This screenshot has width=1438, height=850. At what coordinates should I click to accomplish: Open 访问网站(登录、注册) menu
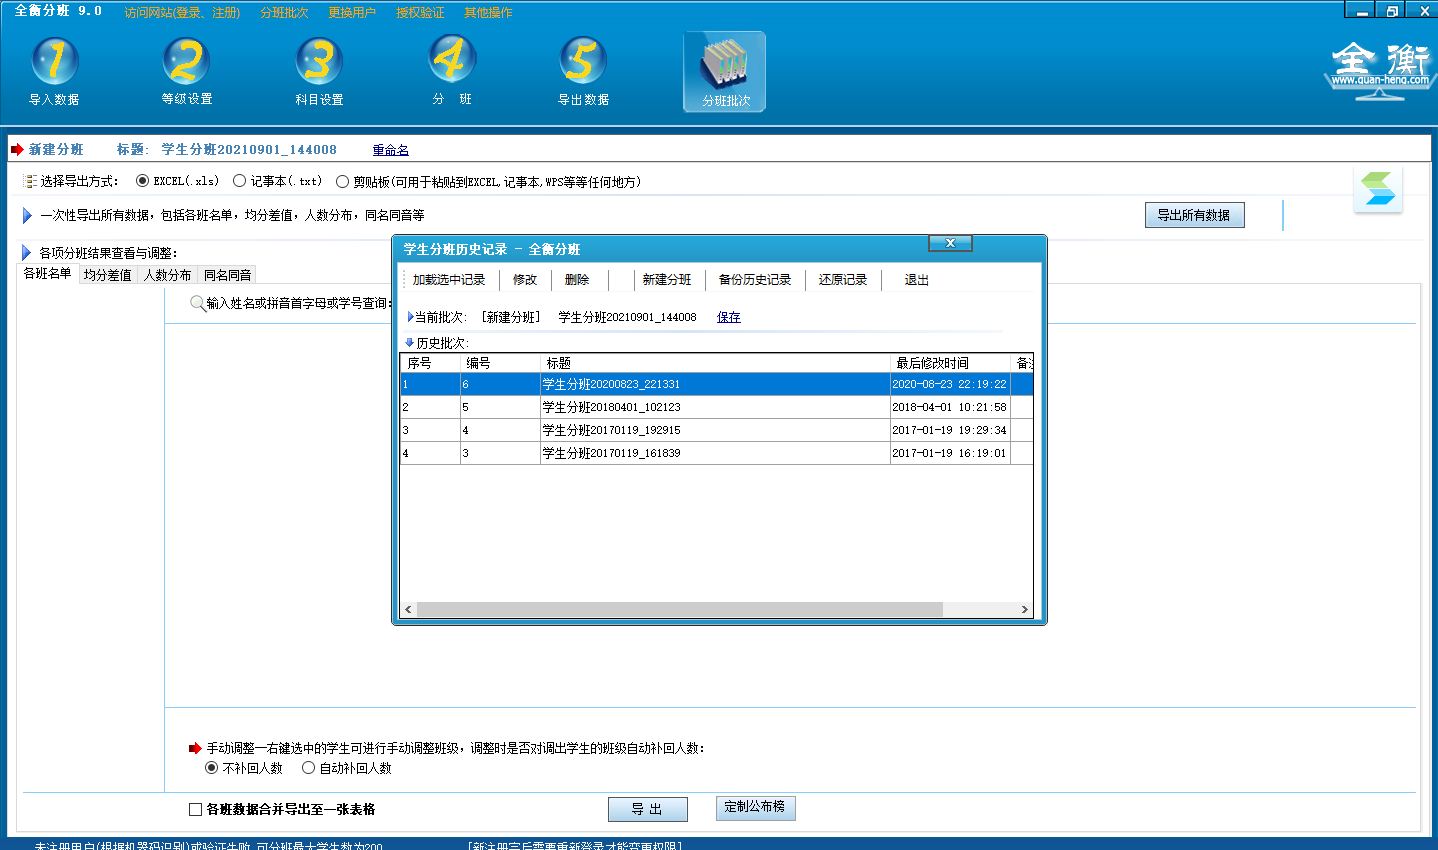point(183,13)
